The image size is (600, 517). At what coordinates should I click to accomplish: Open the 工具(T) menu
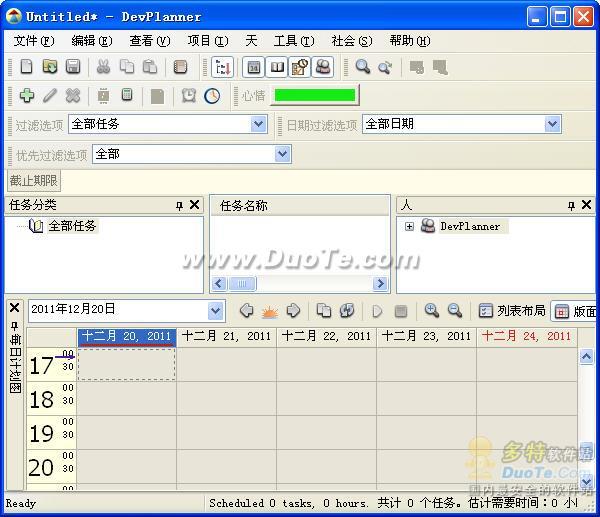coord(294,41)
